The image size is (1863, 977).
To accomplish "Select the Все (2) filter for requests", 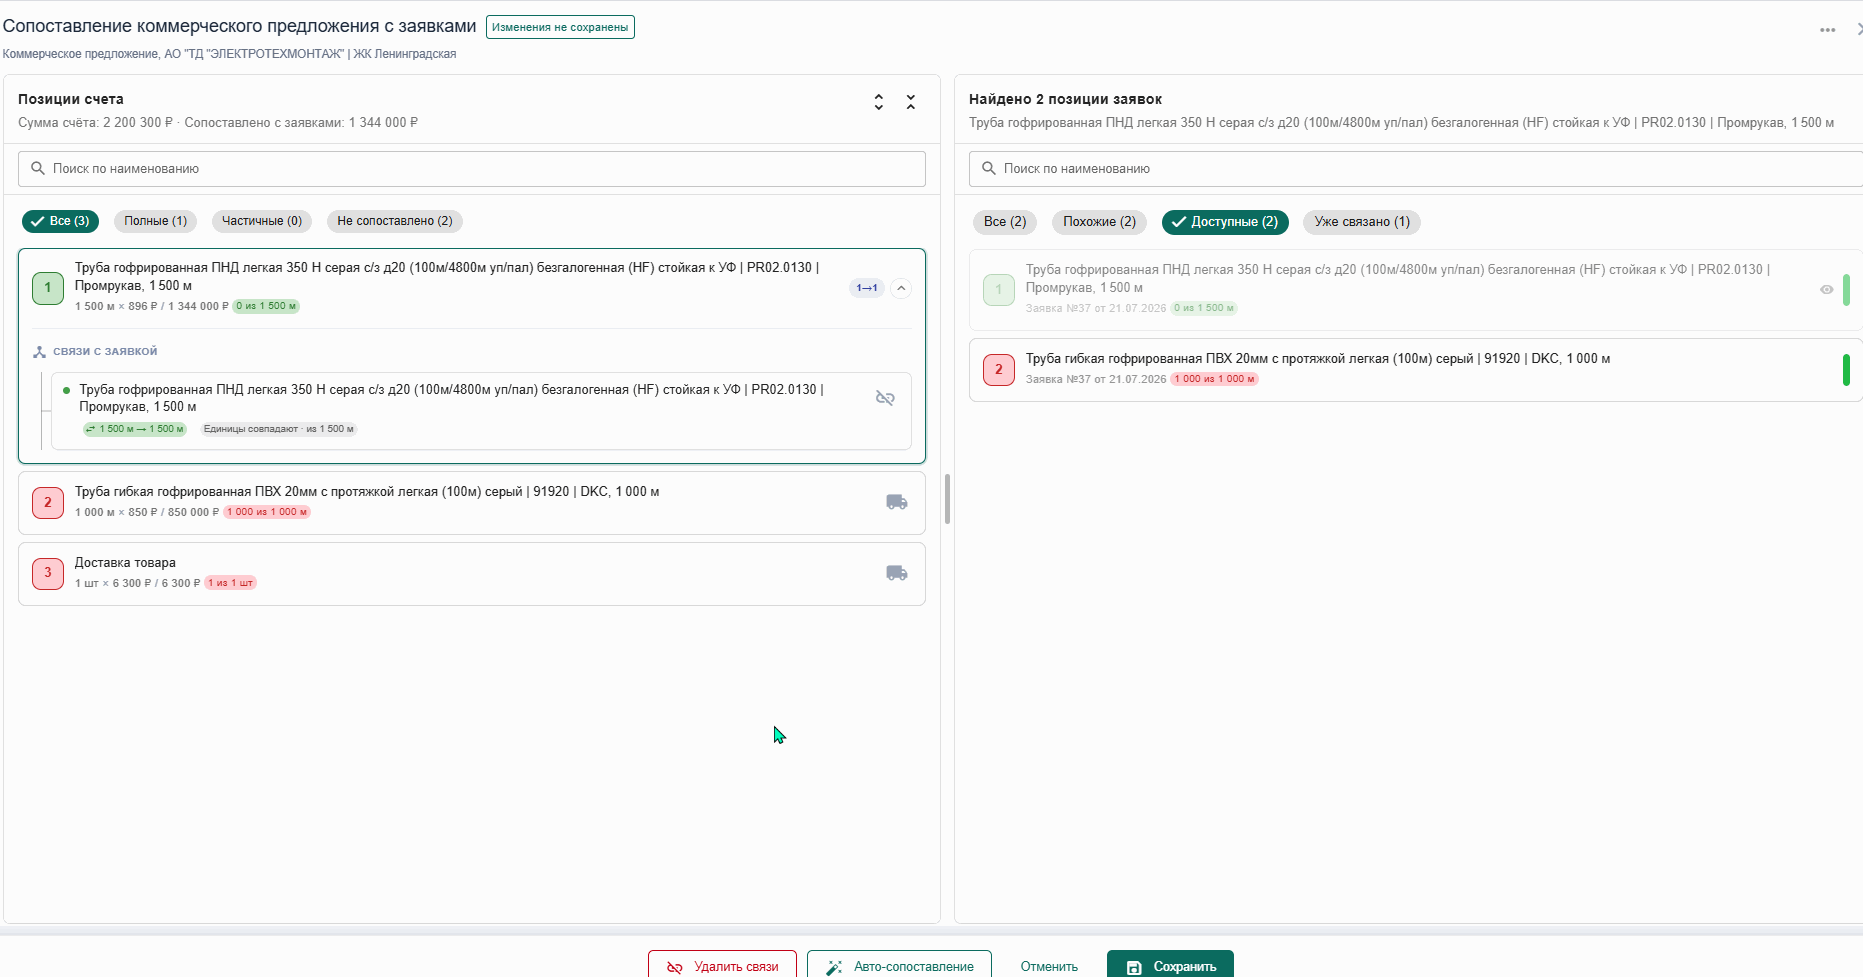I will pos(1005,222).
